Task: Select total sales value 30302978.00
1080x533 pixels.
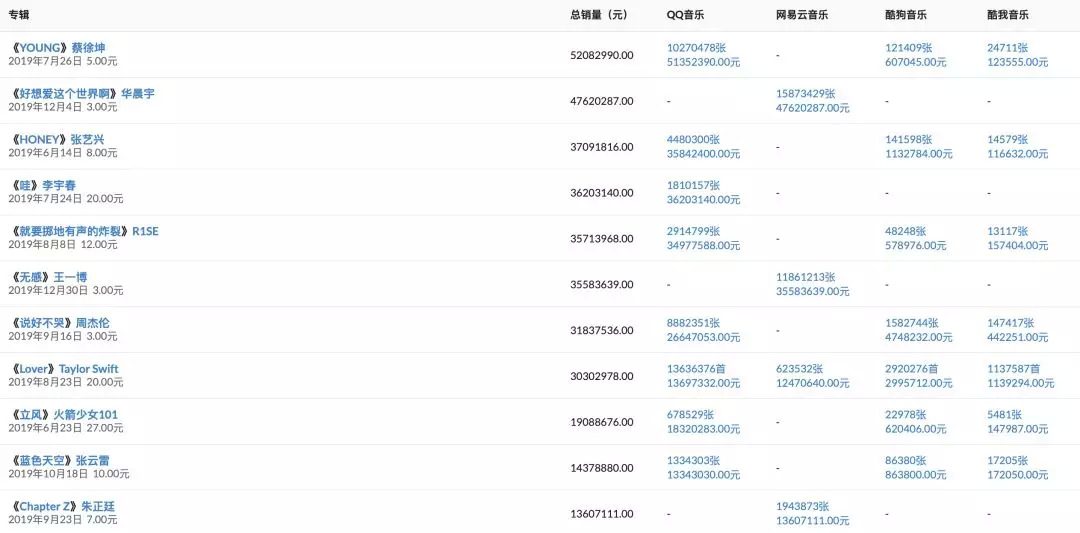Action: click(x=602, y=376)
